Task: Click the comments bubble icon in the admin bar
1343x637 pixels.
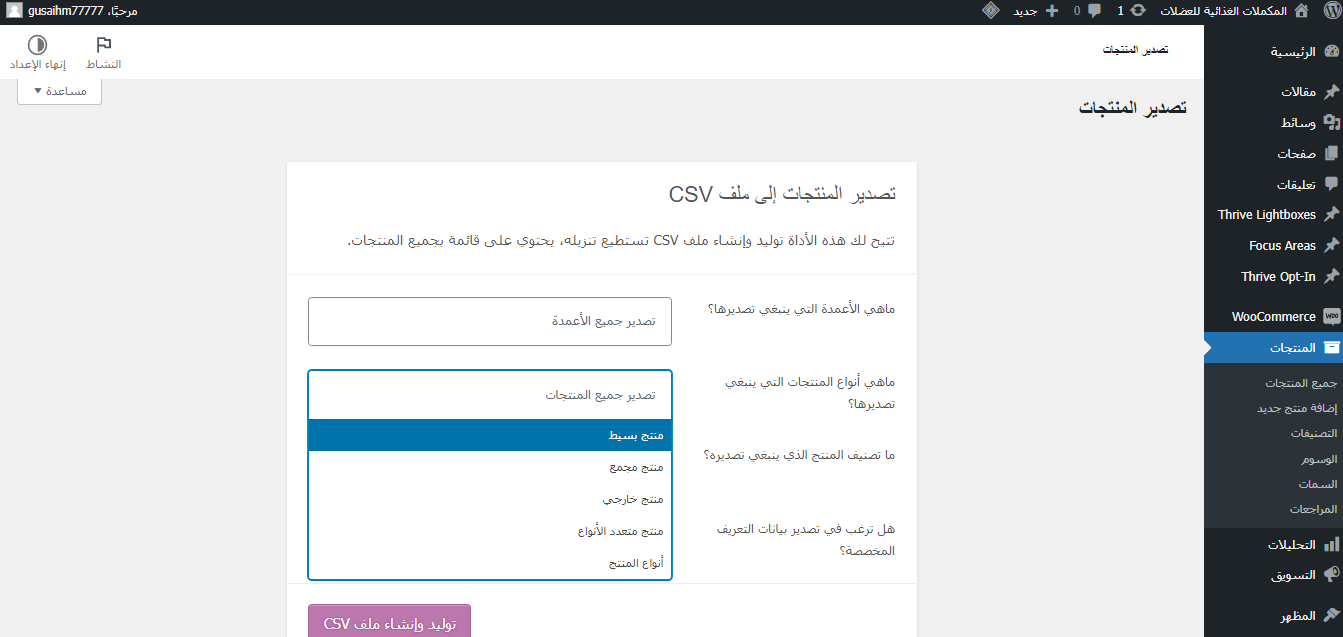Action: point(1093,11)
